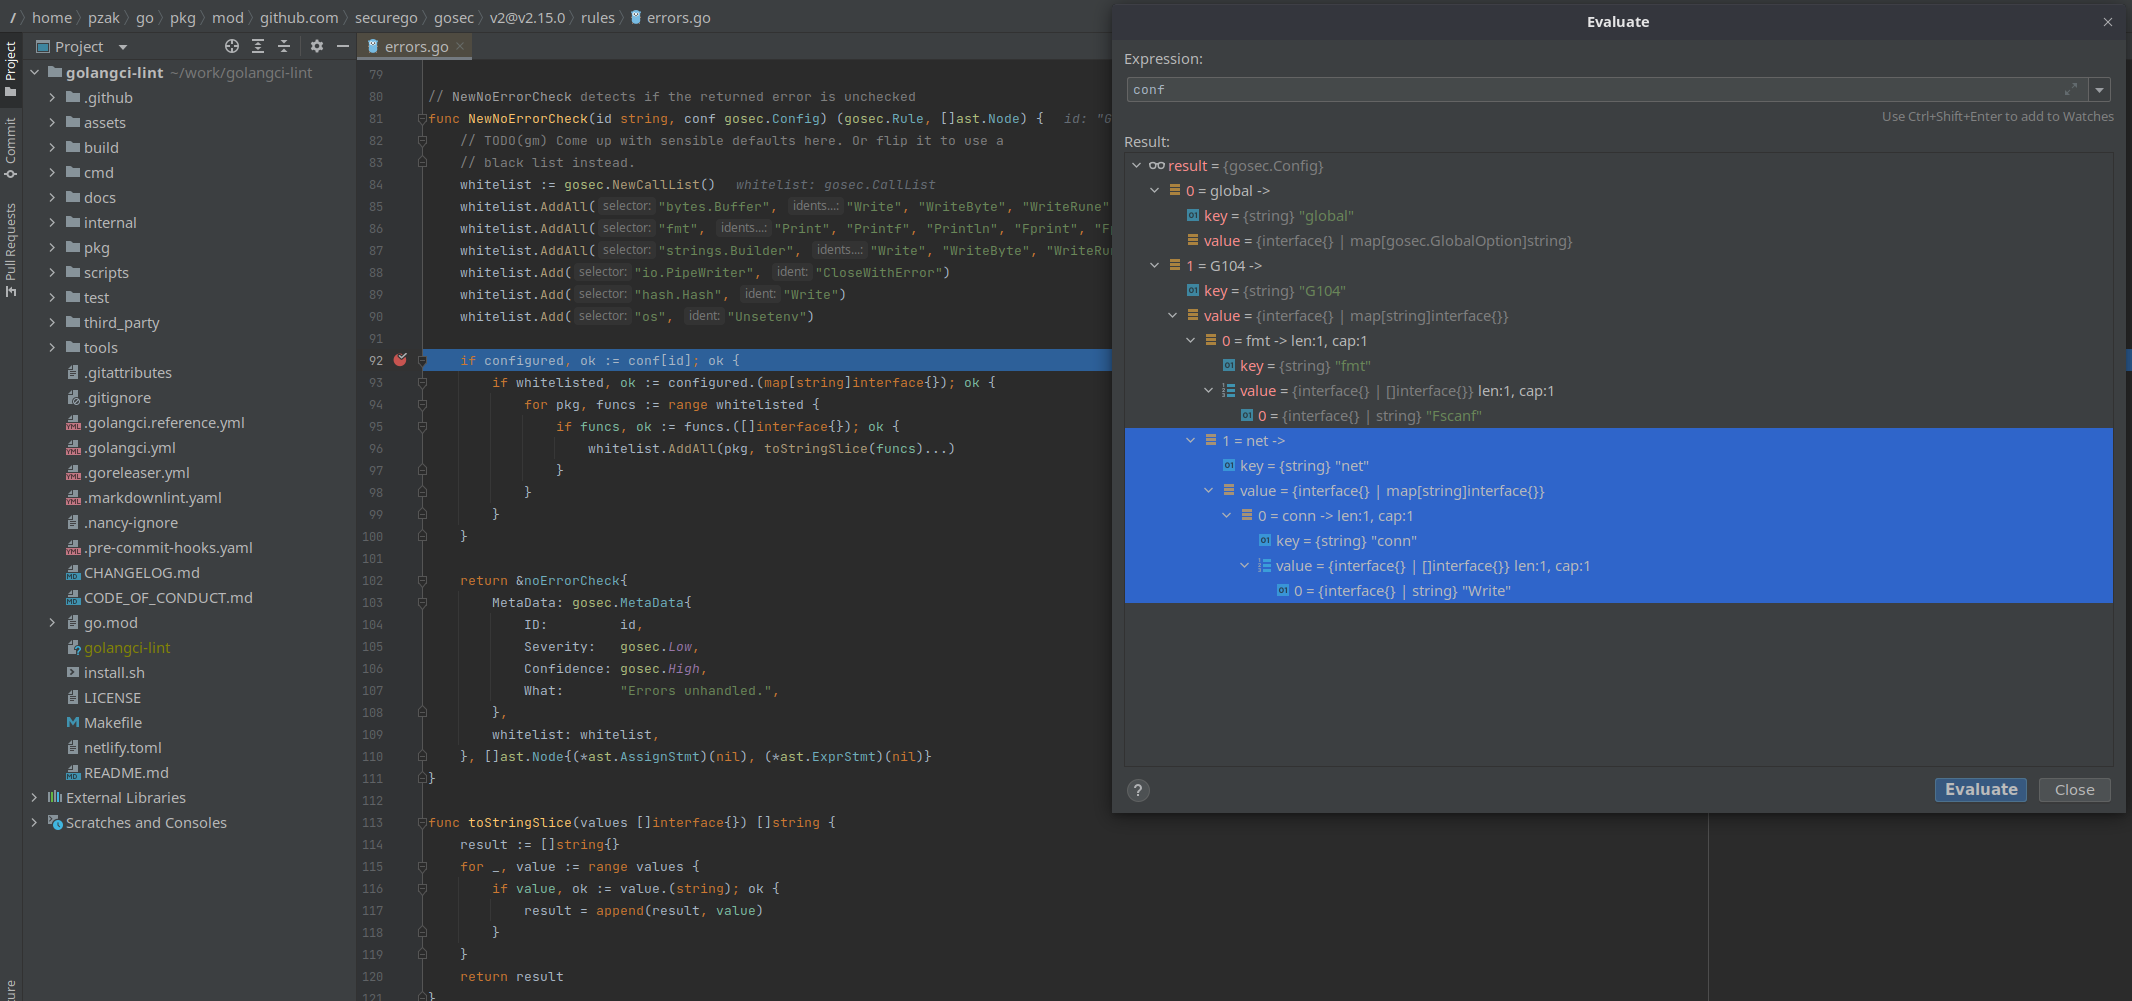Select the .golangci.yml file
This screenshot has width=2132, height=1001.
130,448
